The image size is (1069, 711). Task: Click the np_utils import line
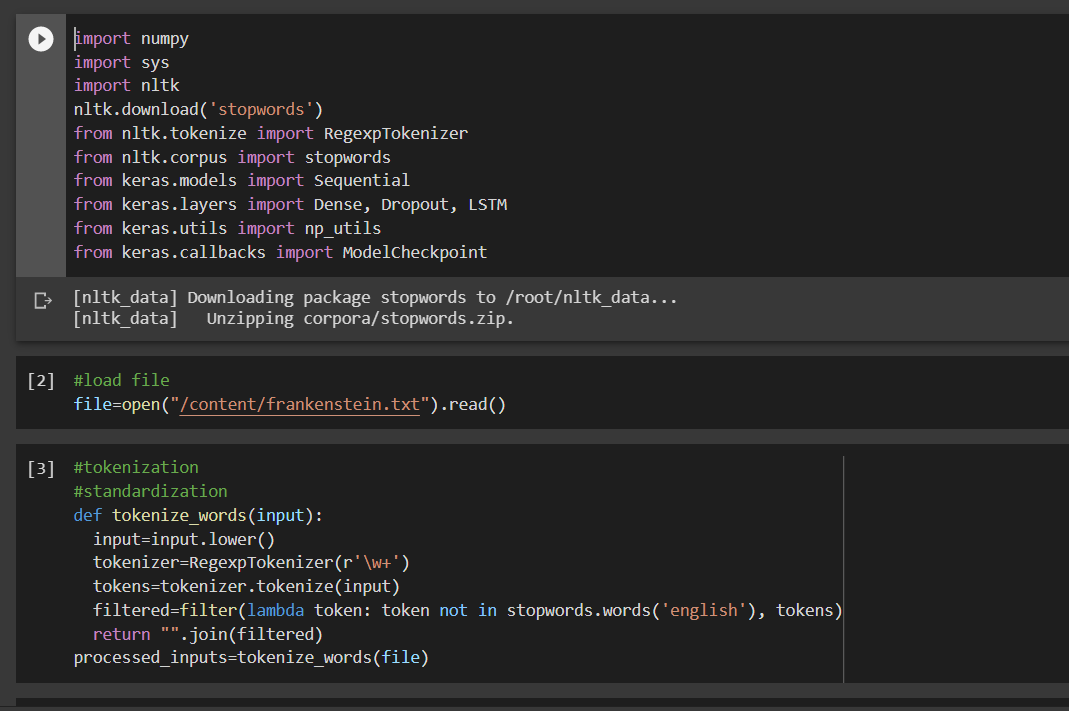228,228
